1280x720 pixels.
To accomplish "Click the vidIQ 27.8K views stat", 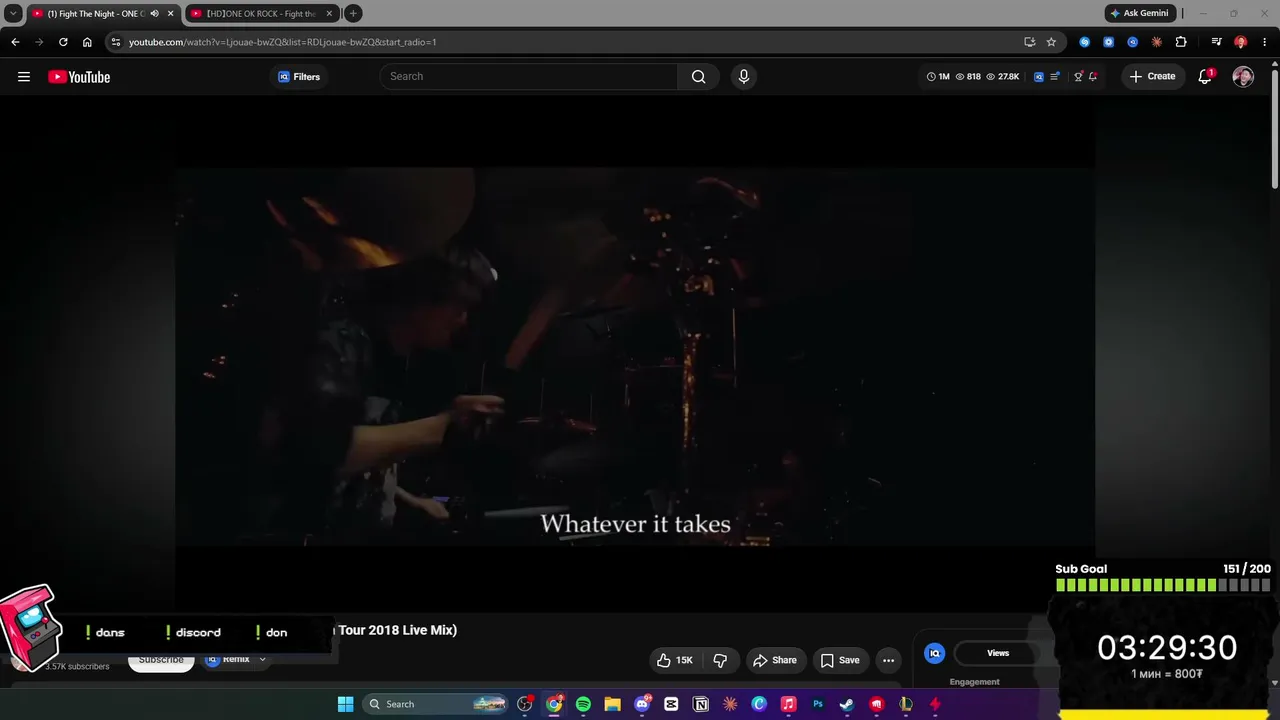I will click(x=1003, y=77).
